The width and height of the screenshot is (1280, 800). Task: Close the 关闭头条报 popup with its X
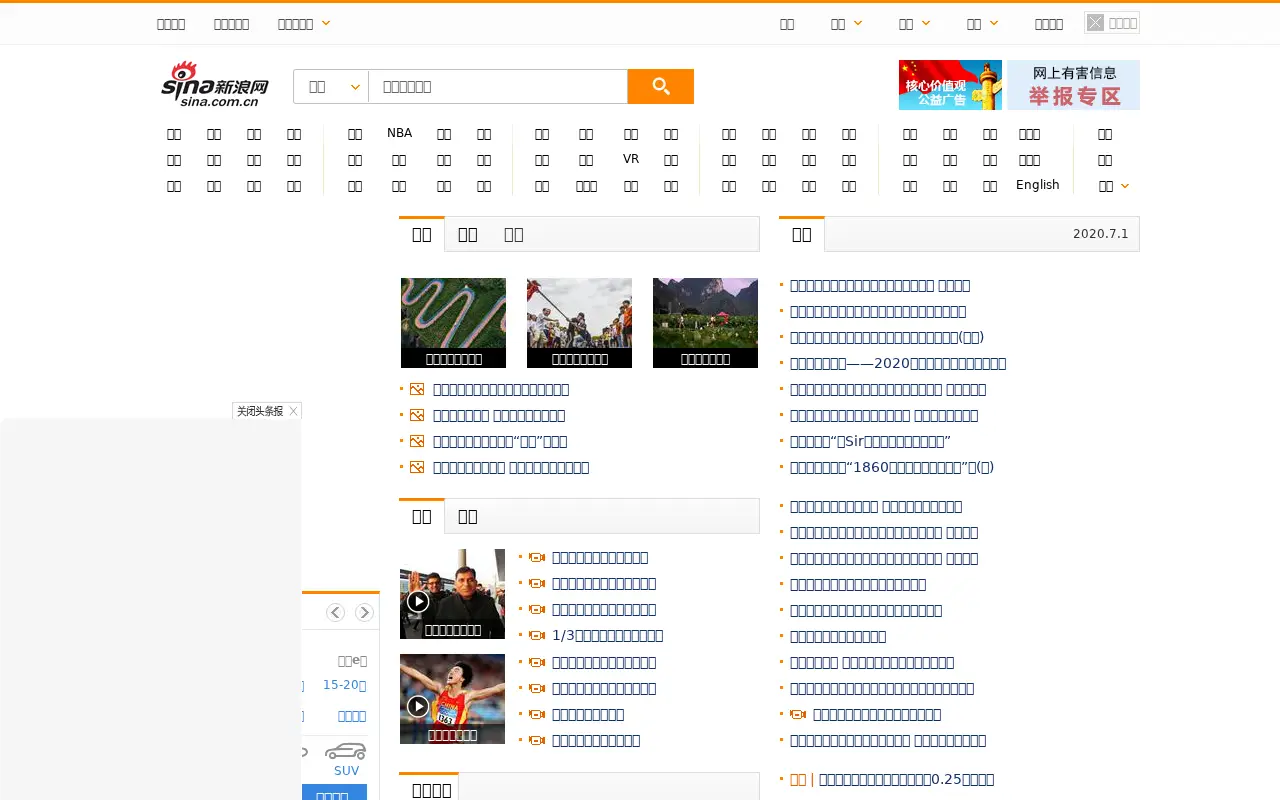tap(293, 411)
